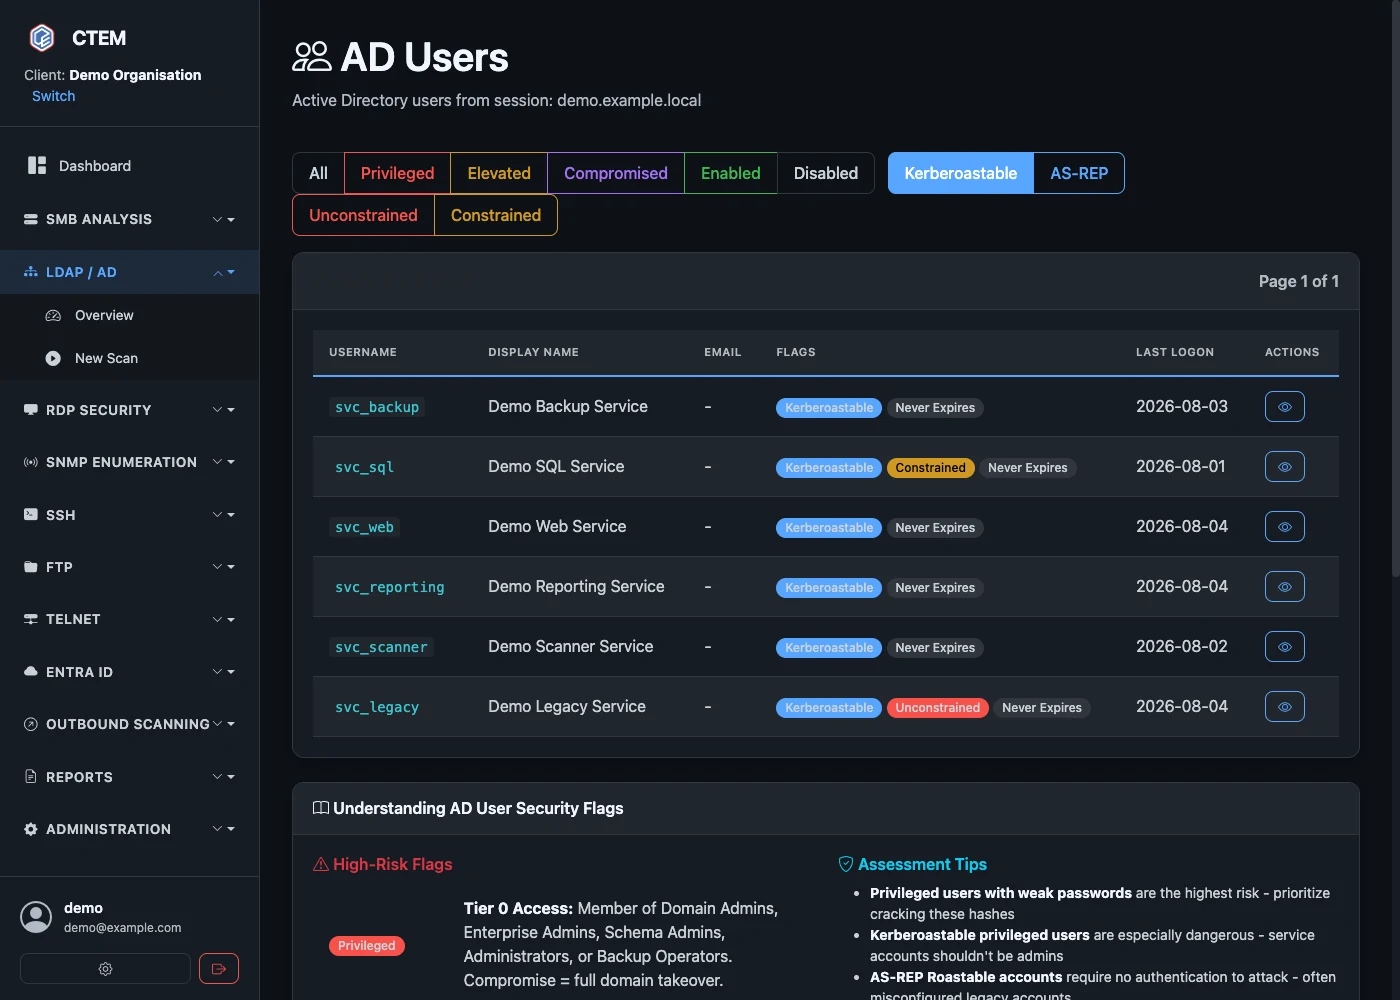
Task: Click the Administration gear icon
Action: click(31, 829)
